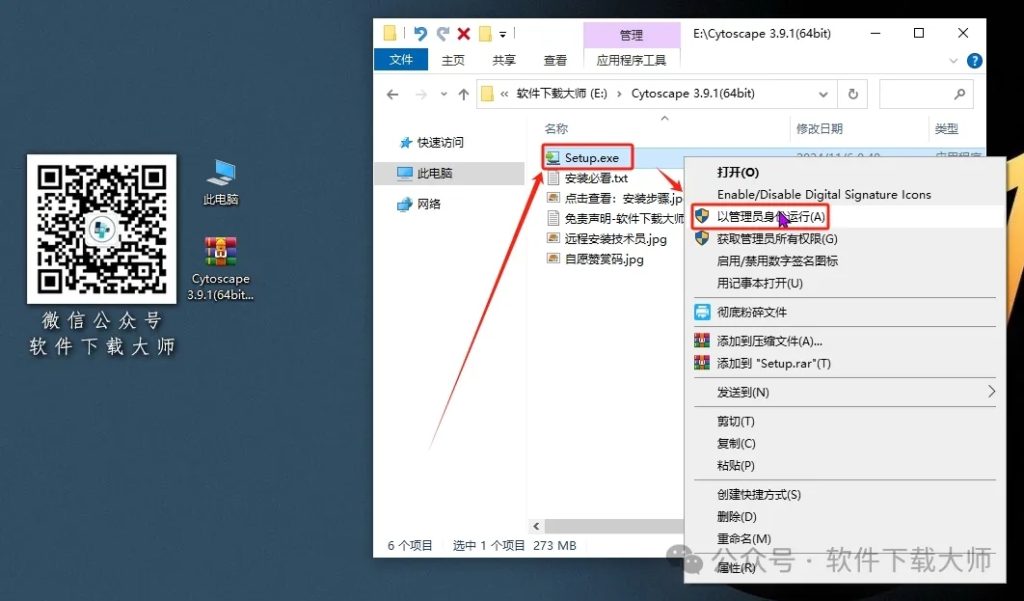Image resolution: width=1024 pixels, height=601 pixels.
Task: Click the shredder icon beside 彻底粉碎文件
Action: tap(700, 312)
